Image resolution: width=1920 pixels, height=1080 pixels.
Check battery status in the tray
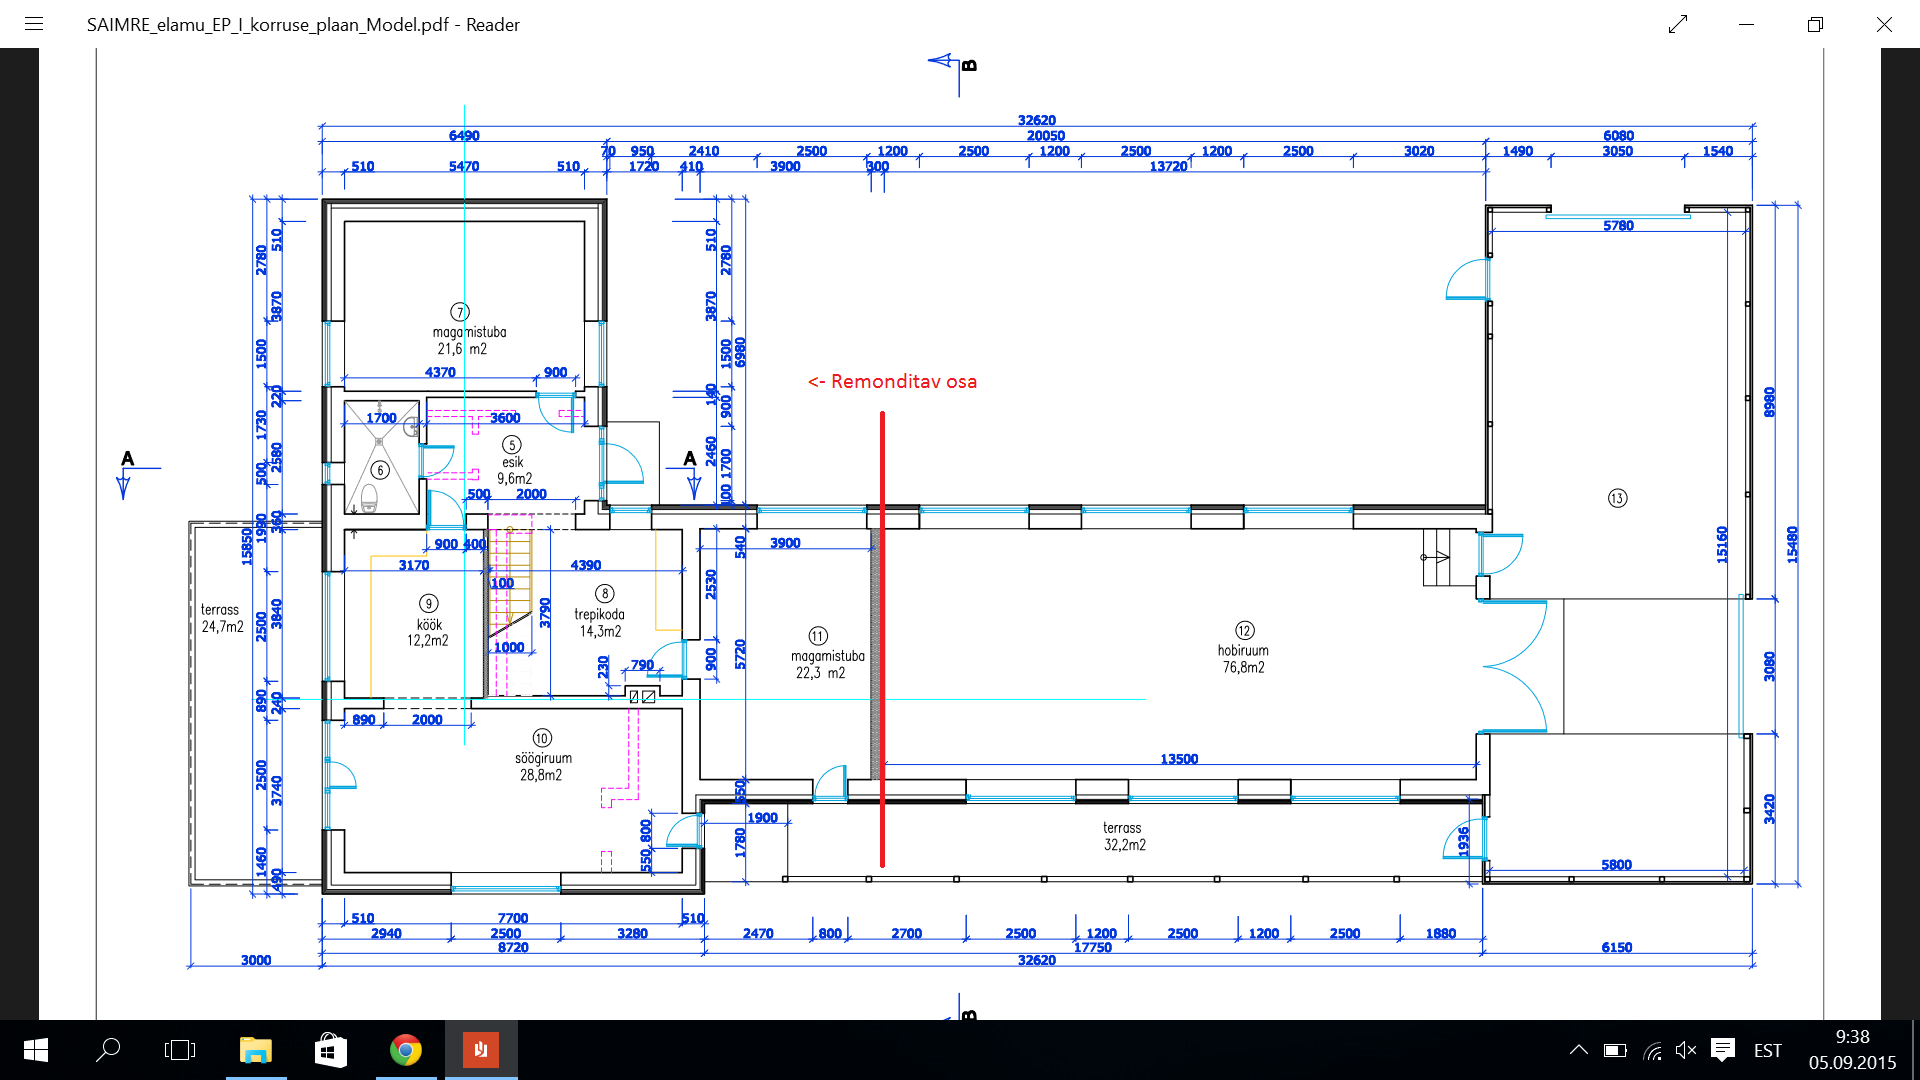pos(1615,1050)
